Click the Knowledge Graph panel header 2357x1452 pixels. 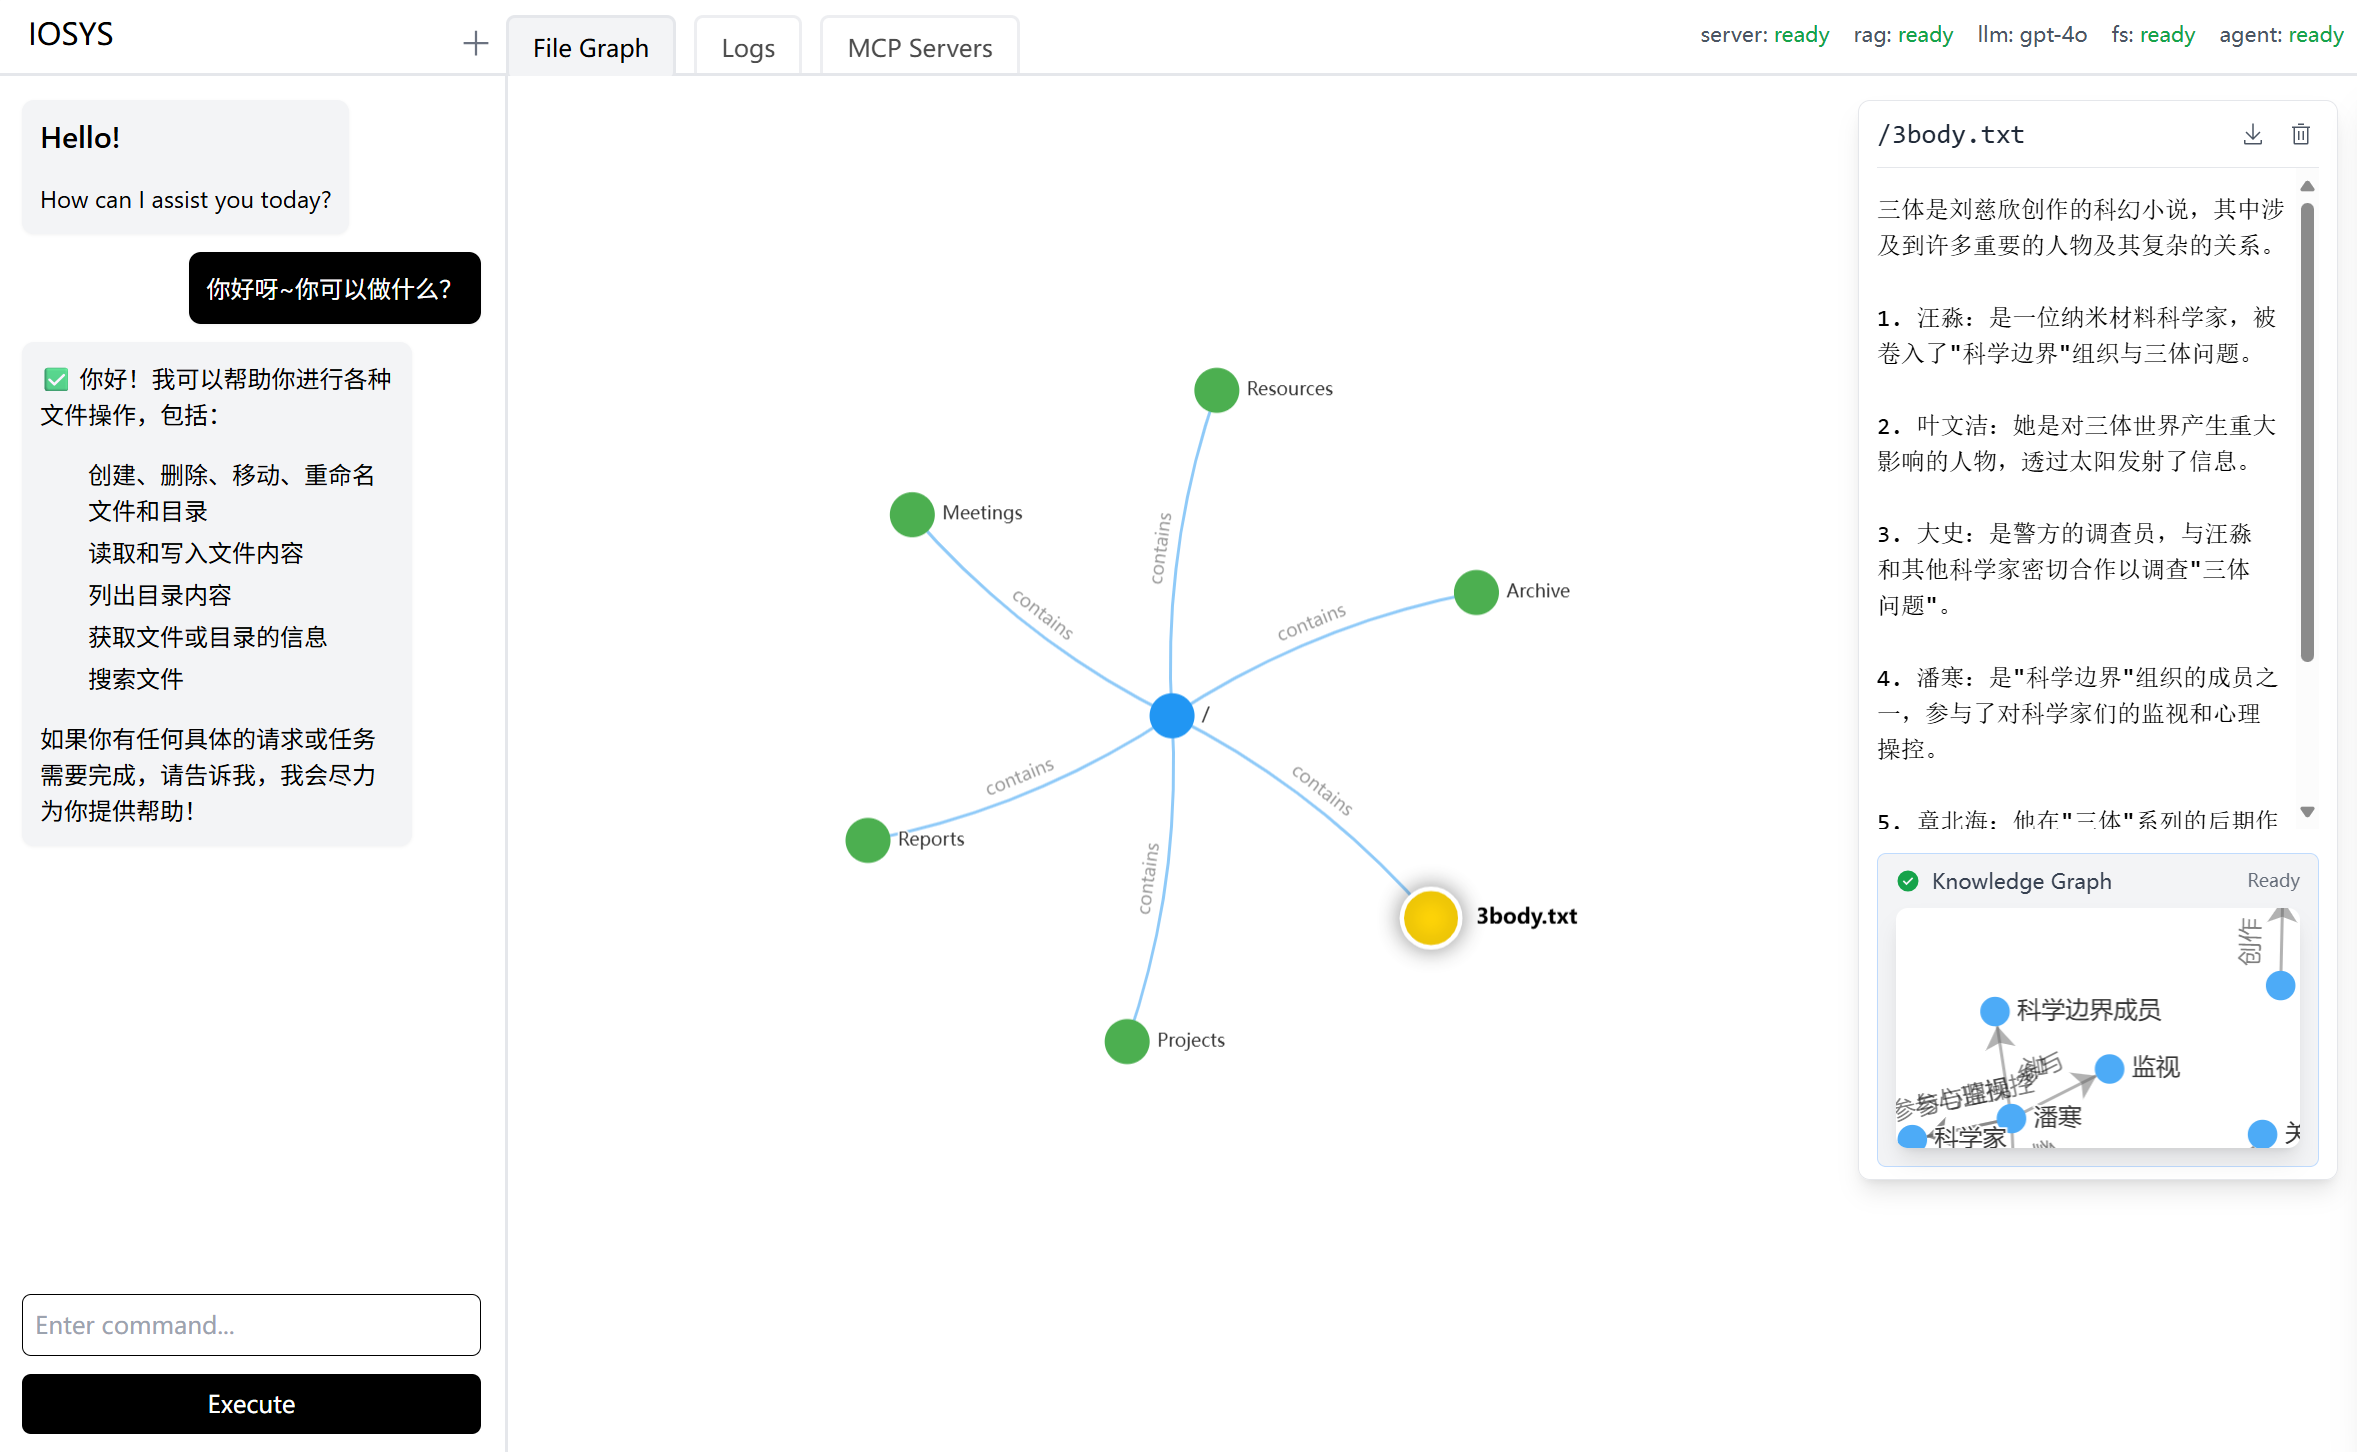(2098, 881)
